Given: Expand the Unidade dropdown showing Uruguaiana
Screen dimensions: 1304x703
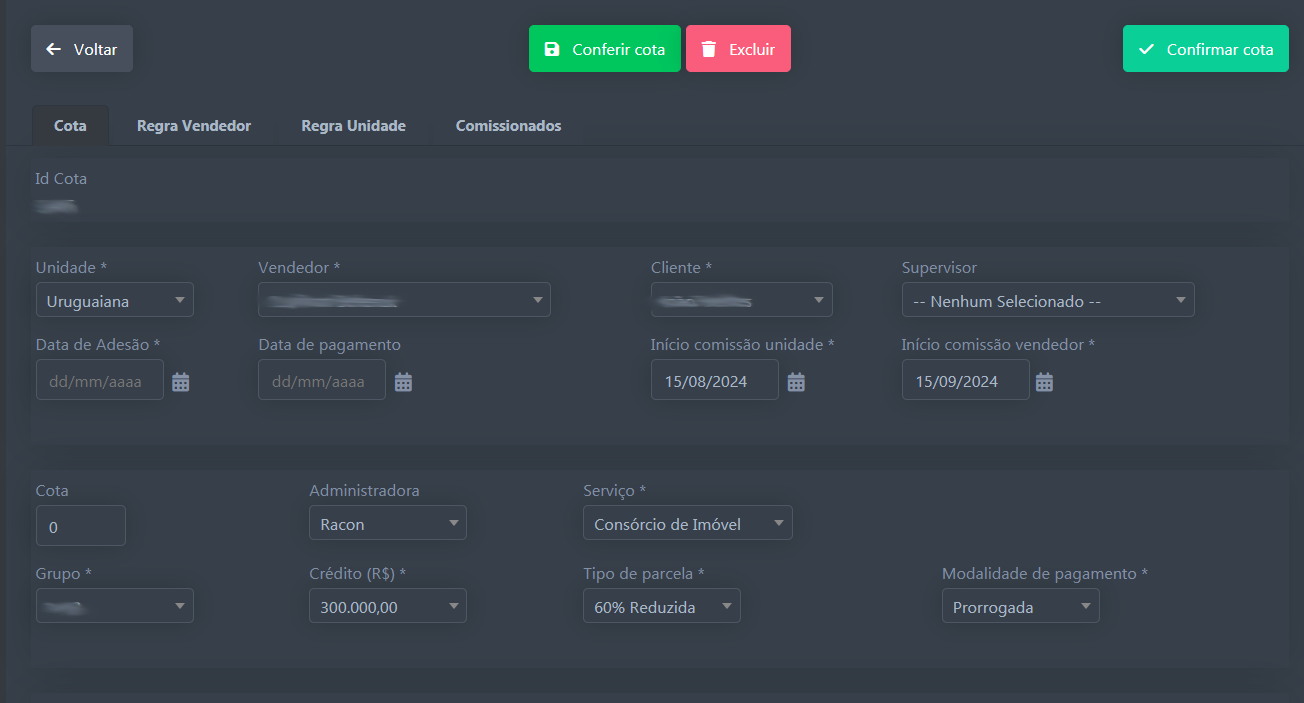Looking at the screenshot, I should [115, 300].
